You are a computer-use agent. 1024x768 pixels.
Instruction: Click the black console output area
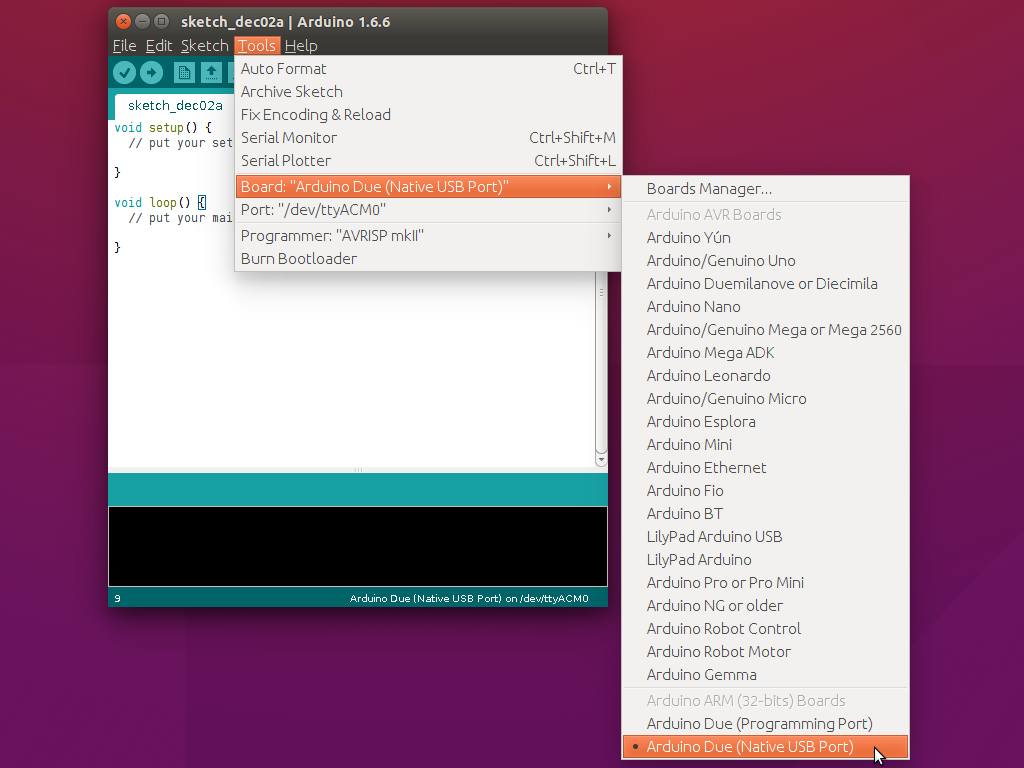tap(358, 547)
